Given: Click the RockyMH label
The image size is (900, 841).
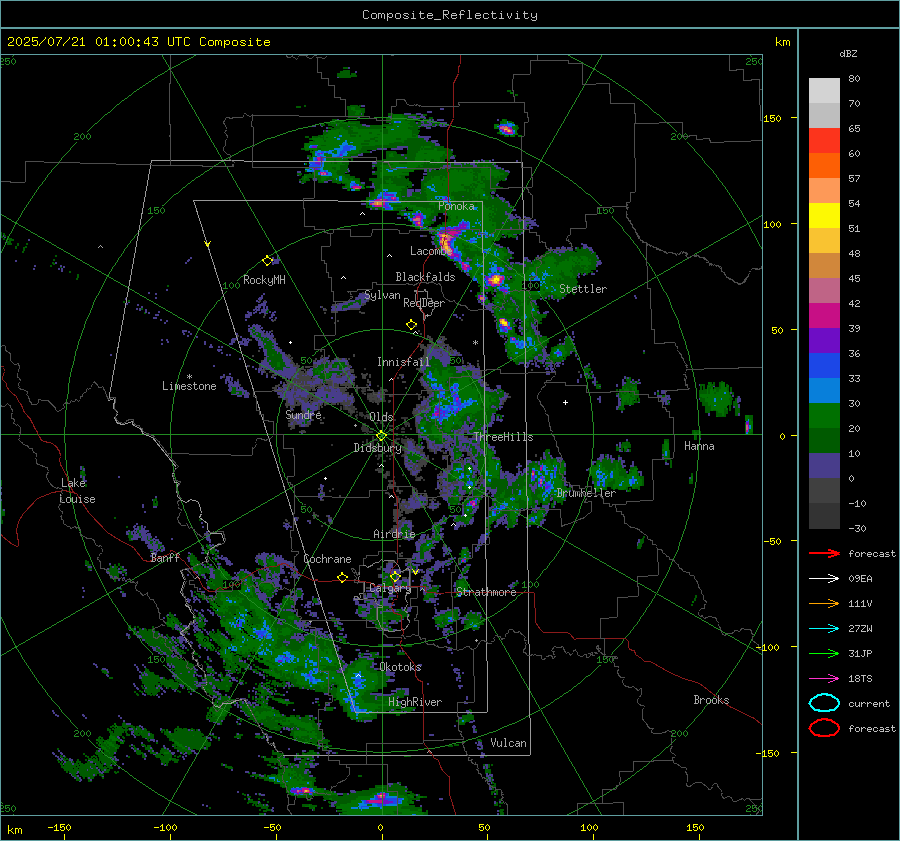Looking at the screenshot, I should (x=264, y=280).
